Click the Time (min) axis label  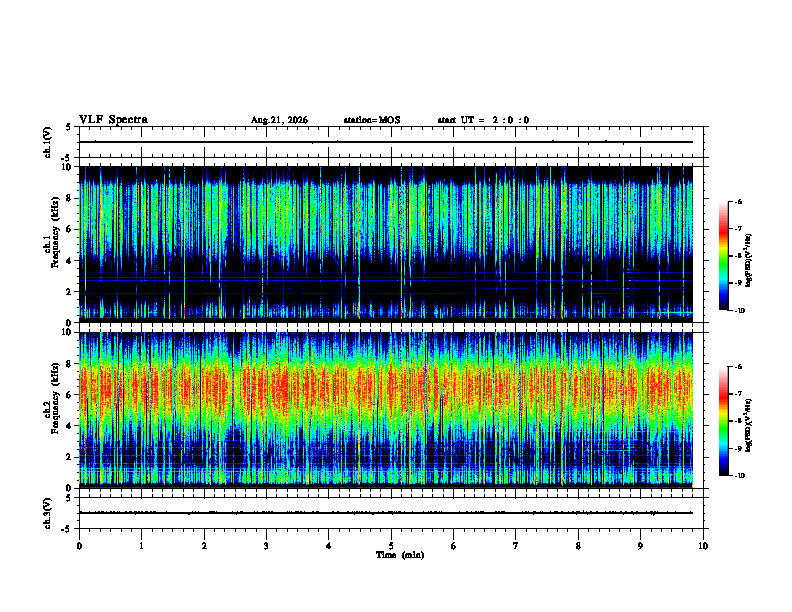point(400,555)
